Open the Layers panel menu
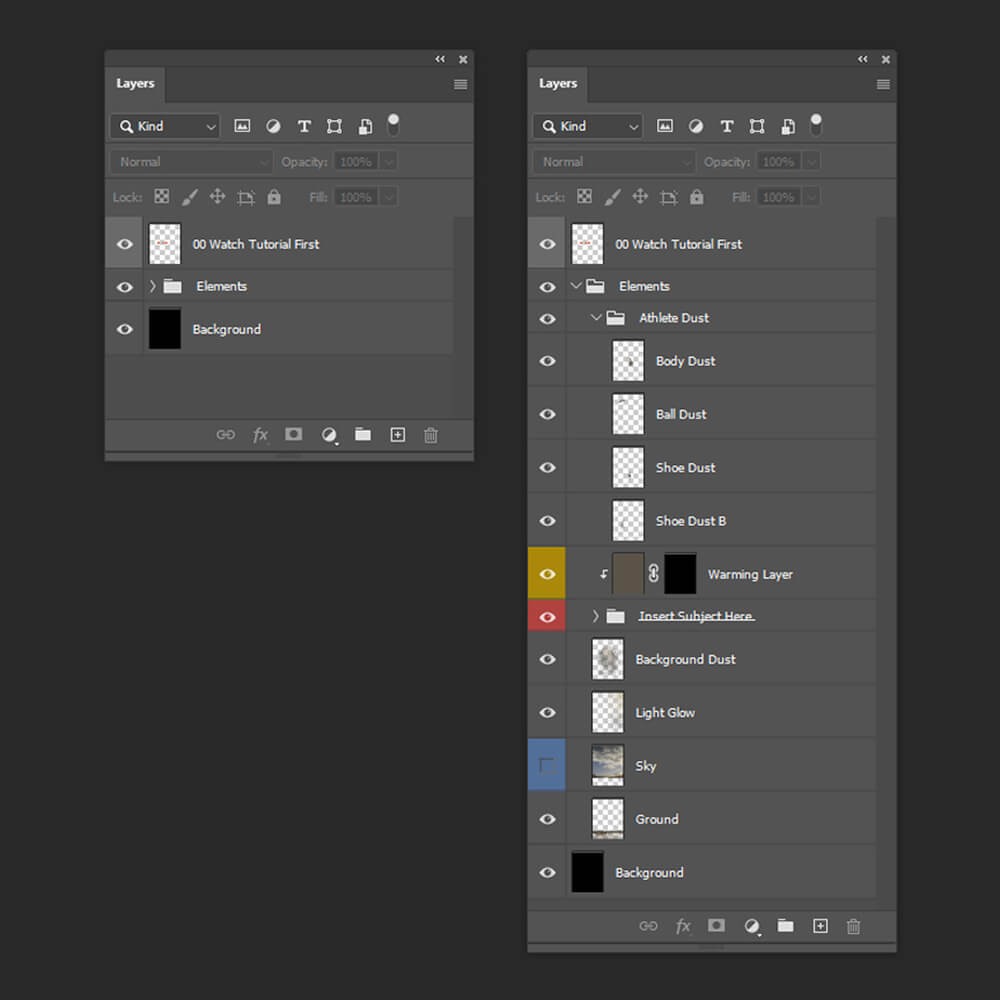This screenshot has width=1000, height=1000. pyautogui.click(x=883, y=85)
